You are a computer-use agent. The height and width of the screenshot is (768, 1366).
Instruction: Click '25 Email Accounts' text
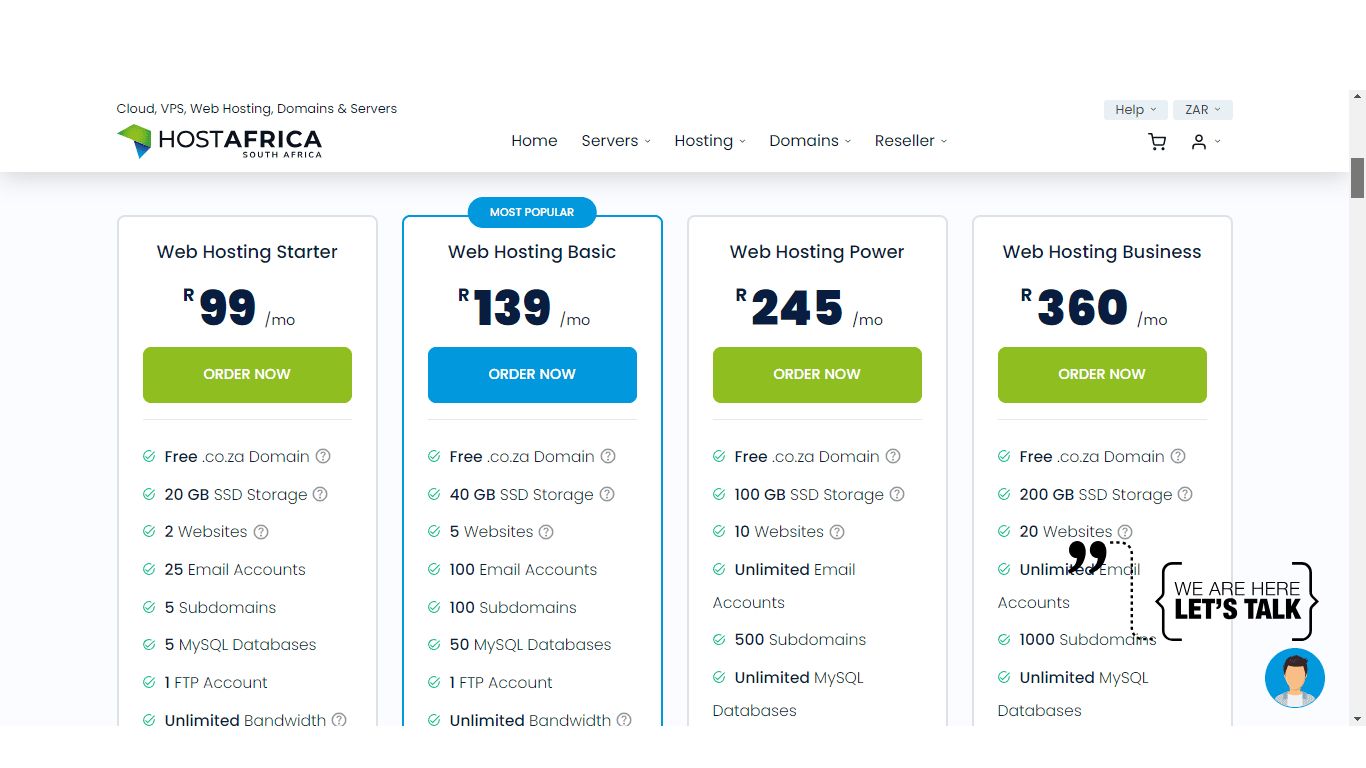235,569
